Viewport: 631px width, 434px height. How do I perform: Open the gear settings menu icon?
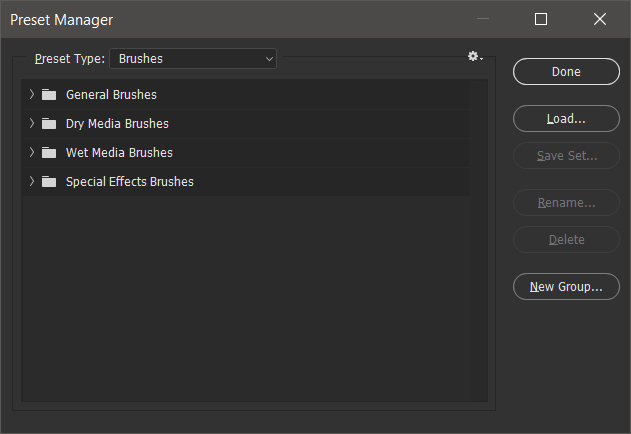coord(475,57)
